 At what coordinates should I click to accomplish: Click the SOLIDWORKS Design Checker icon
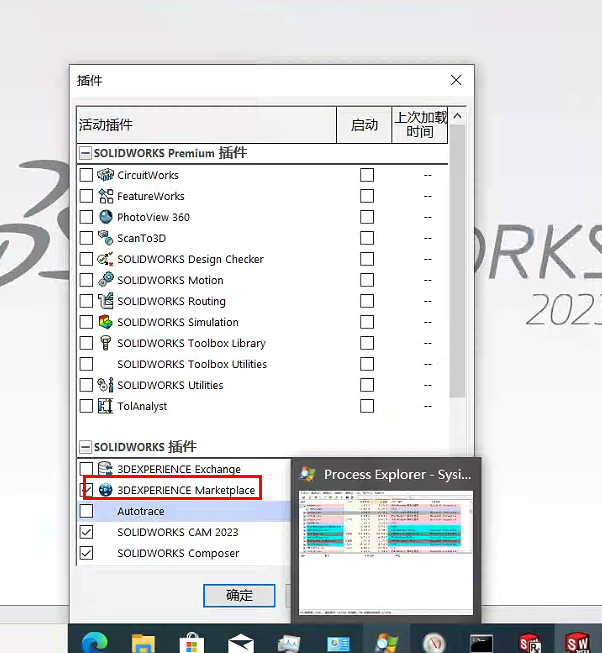coord(105,259)
